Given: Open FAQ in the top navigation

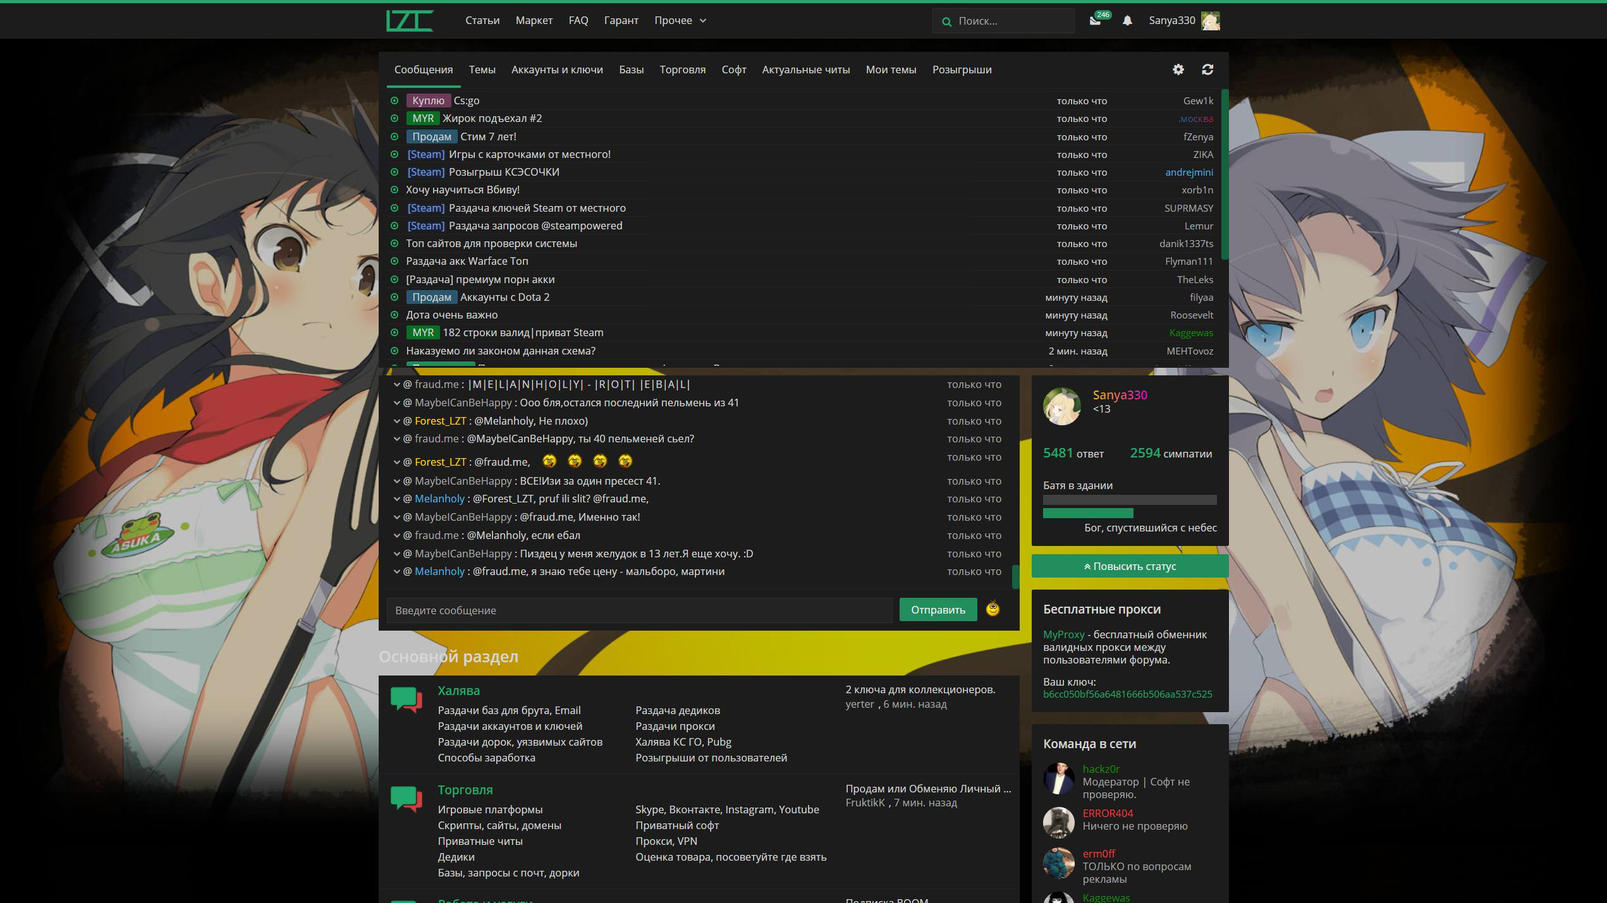Looking at the screenshot, I should [x=578, y=20].
